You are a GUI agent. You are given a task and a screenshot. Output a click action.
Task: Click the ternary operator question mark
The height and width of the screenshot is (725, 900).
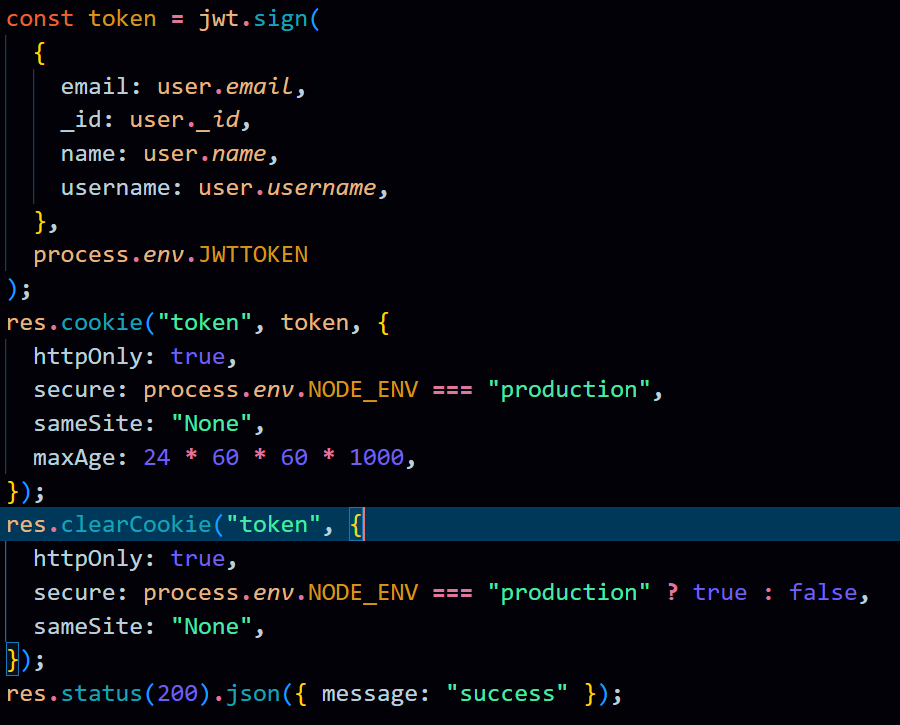tap(670, 592)
